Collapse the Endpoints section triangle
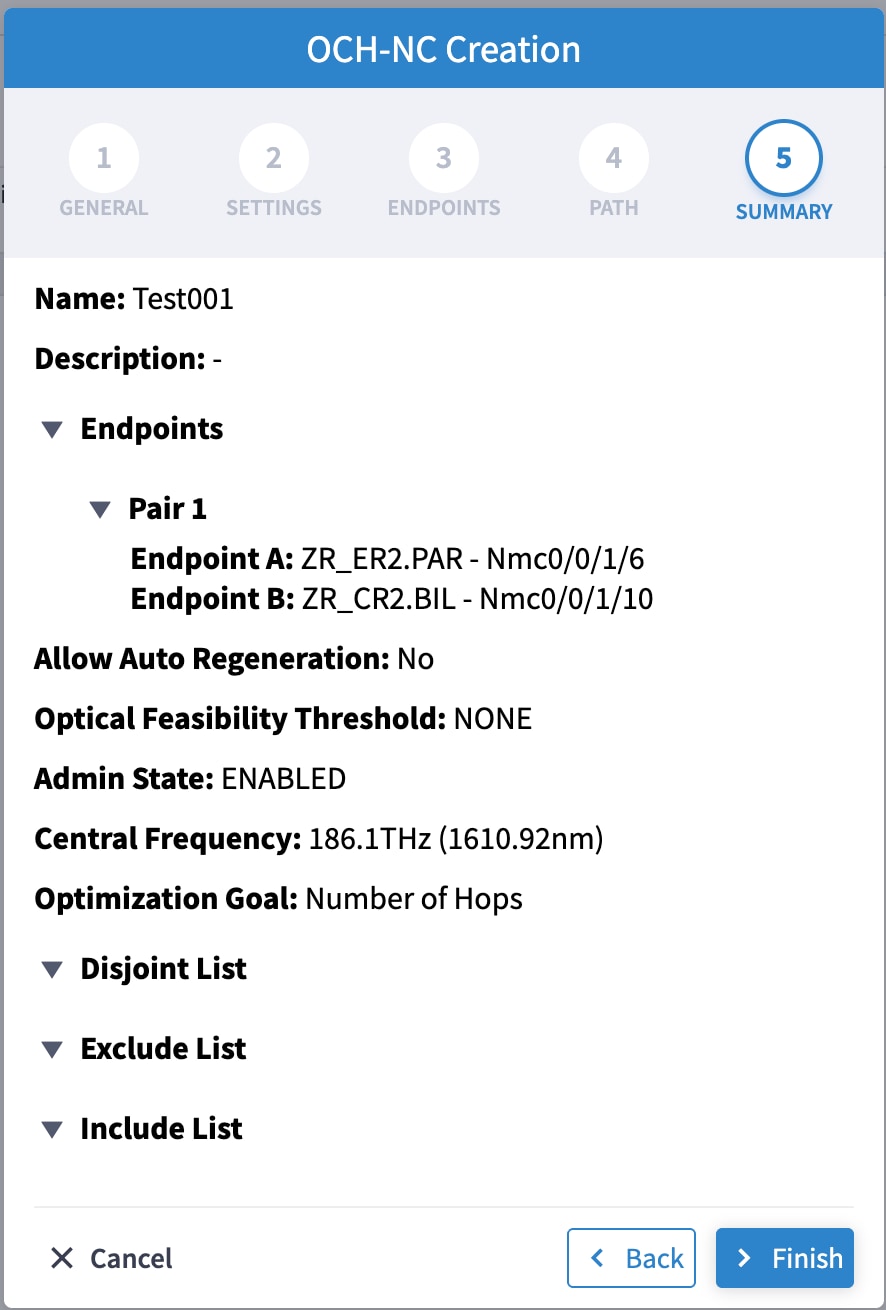This screenshot has width=886, height=1310. [x=52, y=429]
